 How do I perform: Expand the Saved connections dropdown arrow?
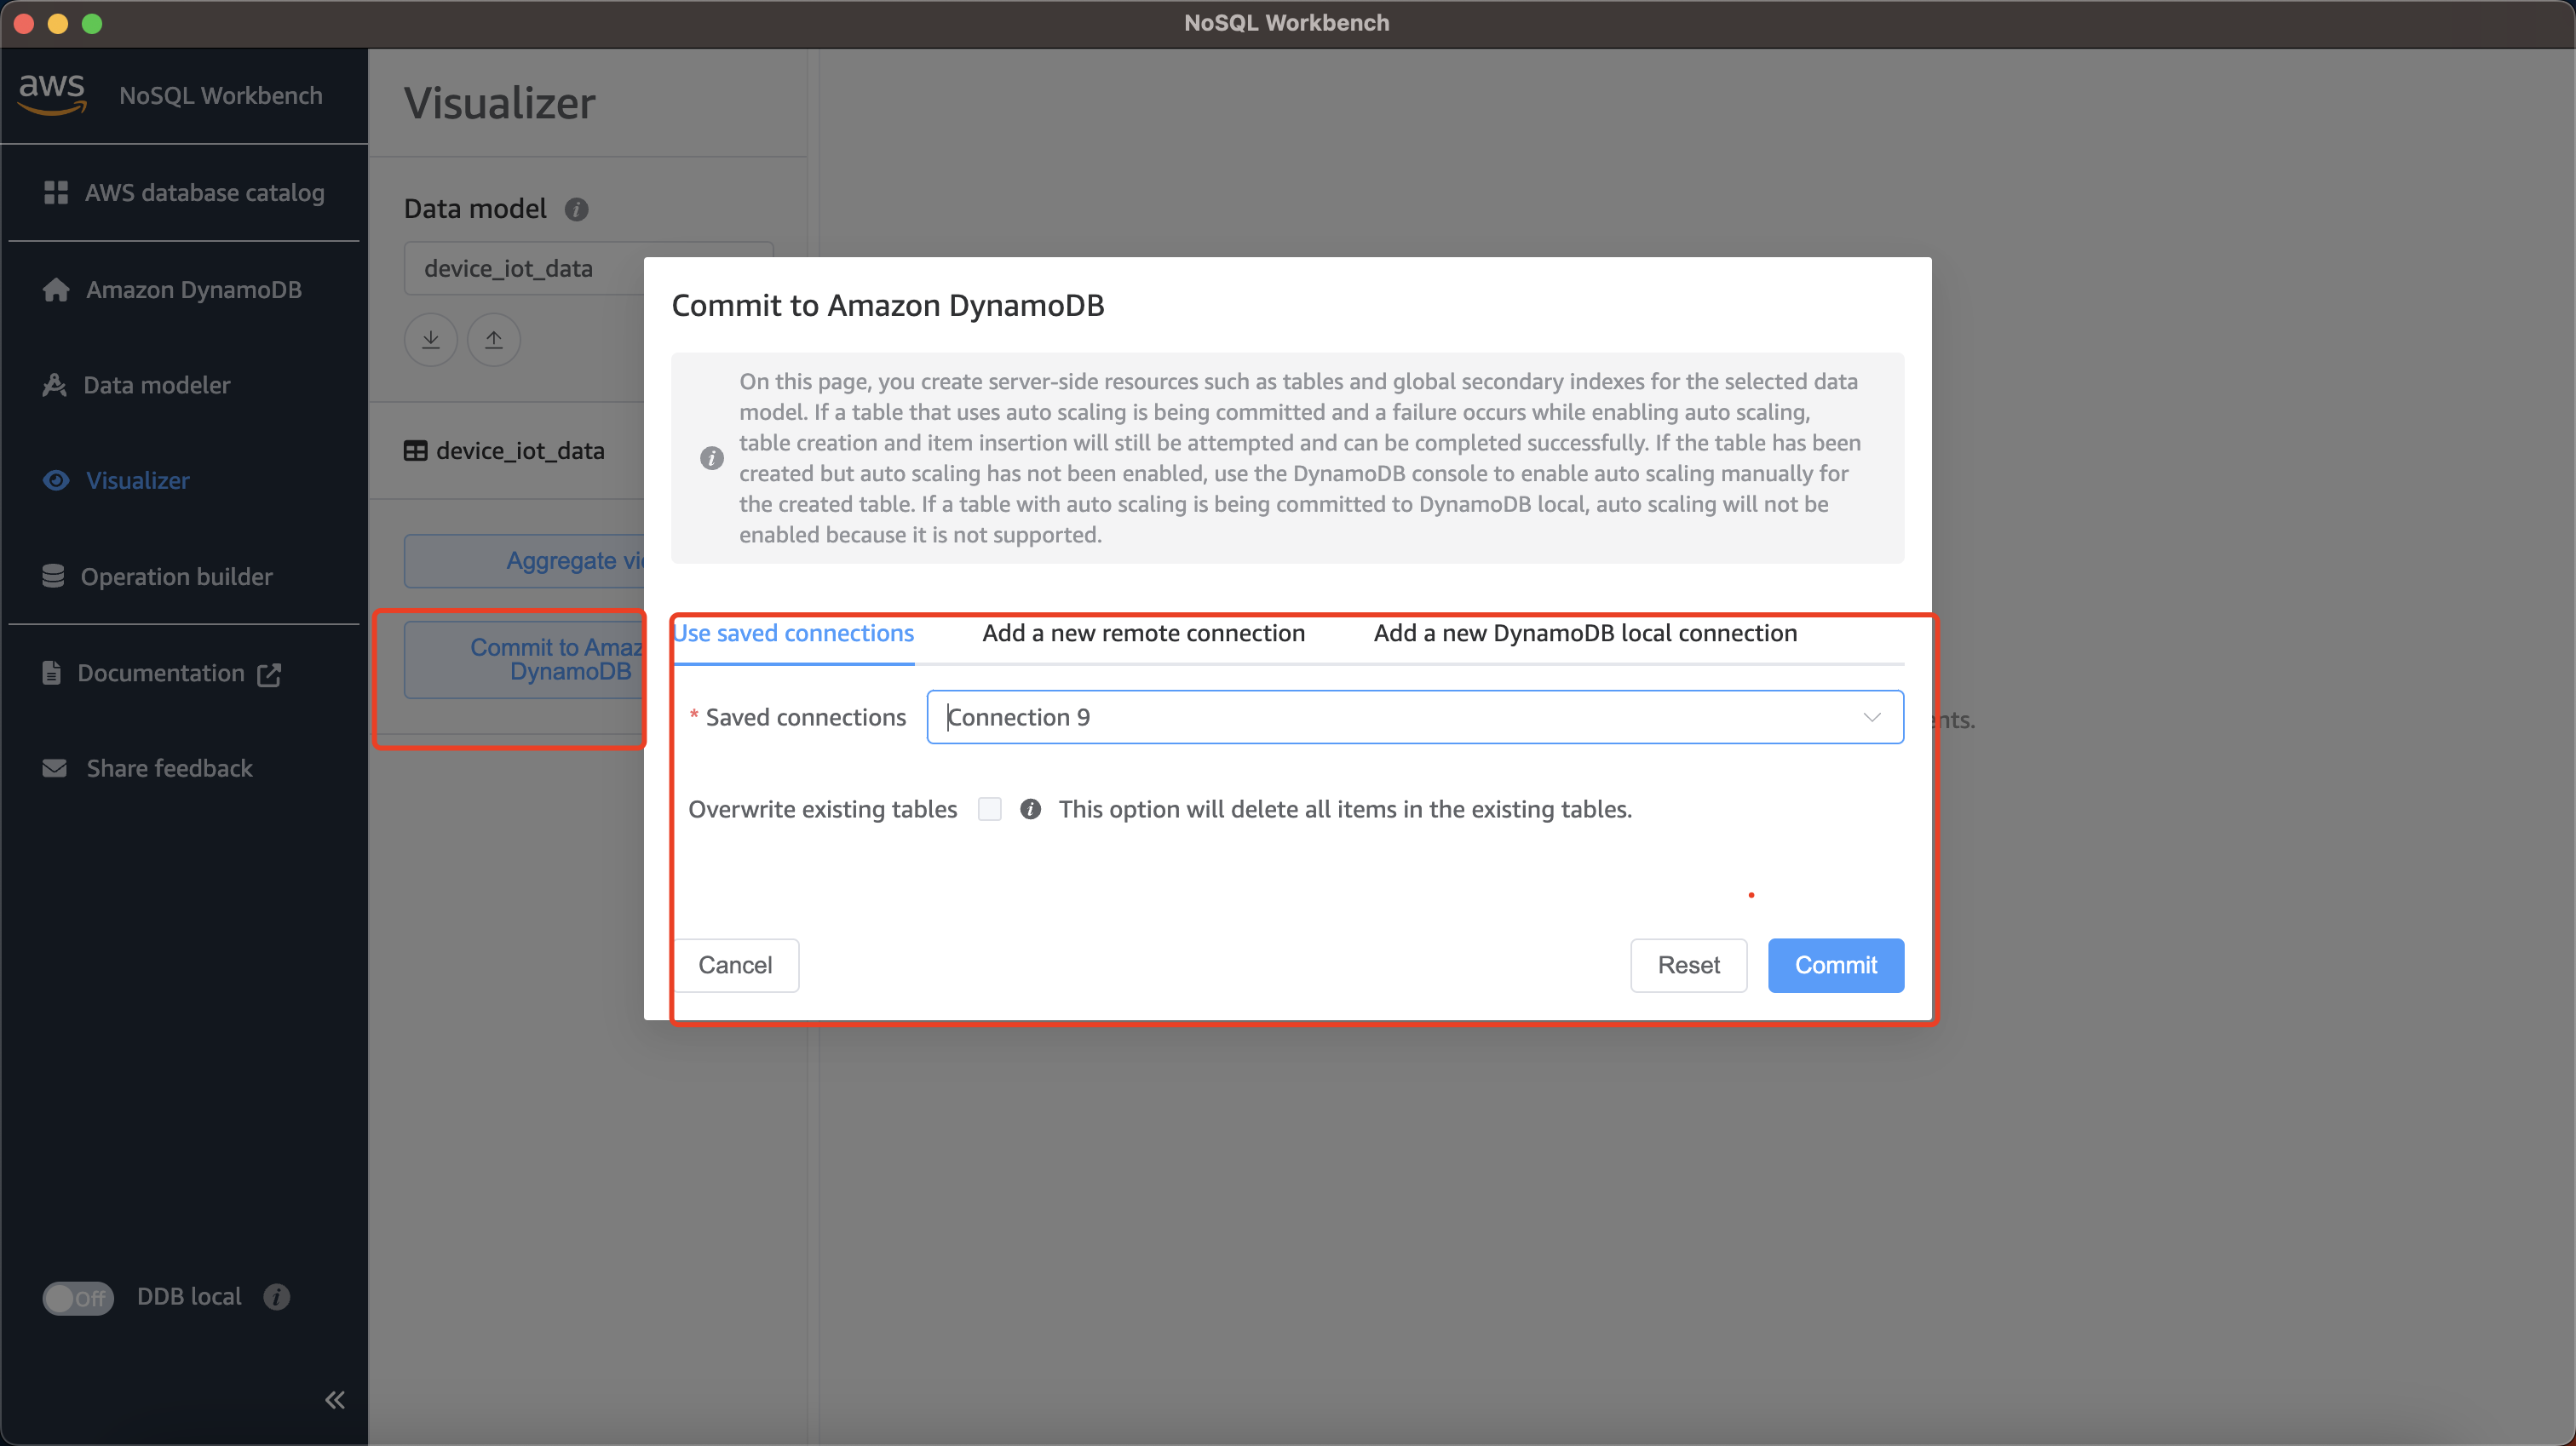[1872, 717]
